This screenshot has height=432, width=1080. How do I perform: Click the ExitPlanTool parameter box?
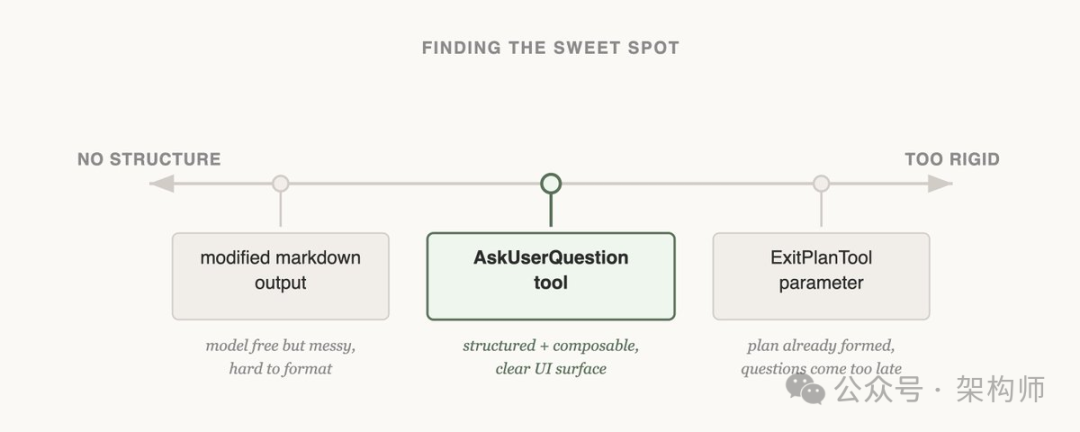(821, 276)
